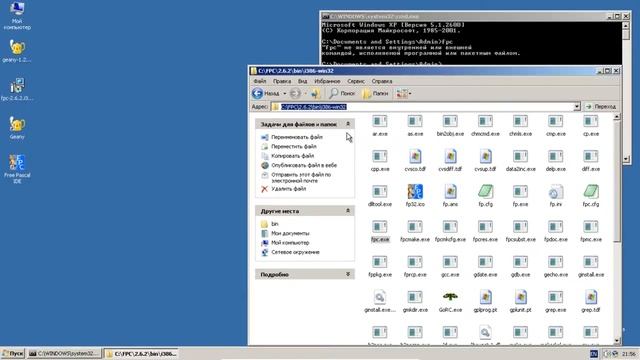Viewport: 640px width, 360px height.
Task: Open the Избранное menu
Action: point(327,81)
